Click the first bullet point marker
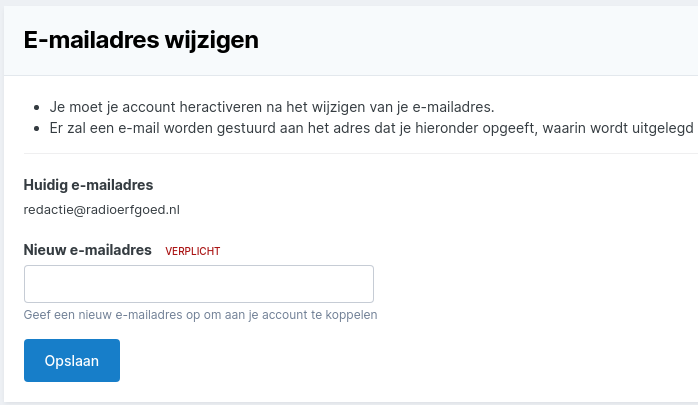This screenshot has width=698, height=405. tap(36, 107)
